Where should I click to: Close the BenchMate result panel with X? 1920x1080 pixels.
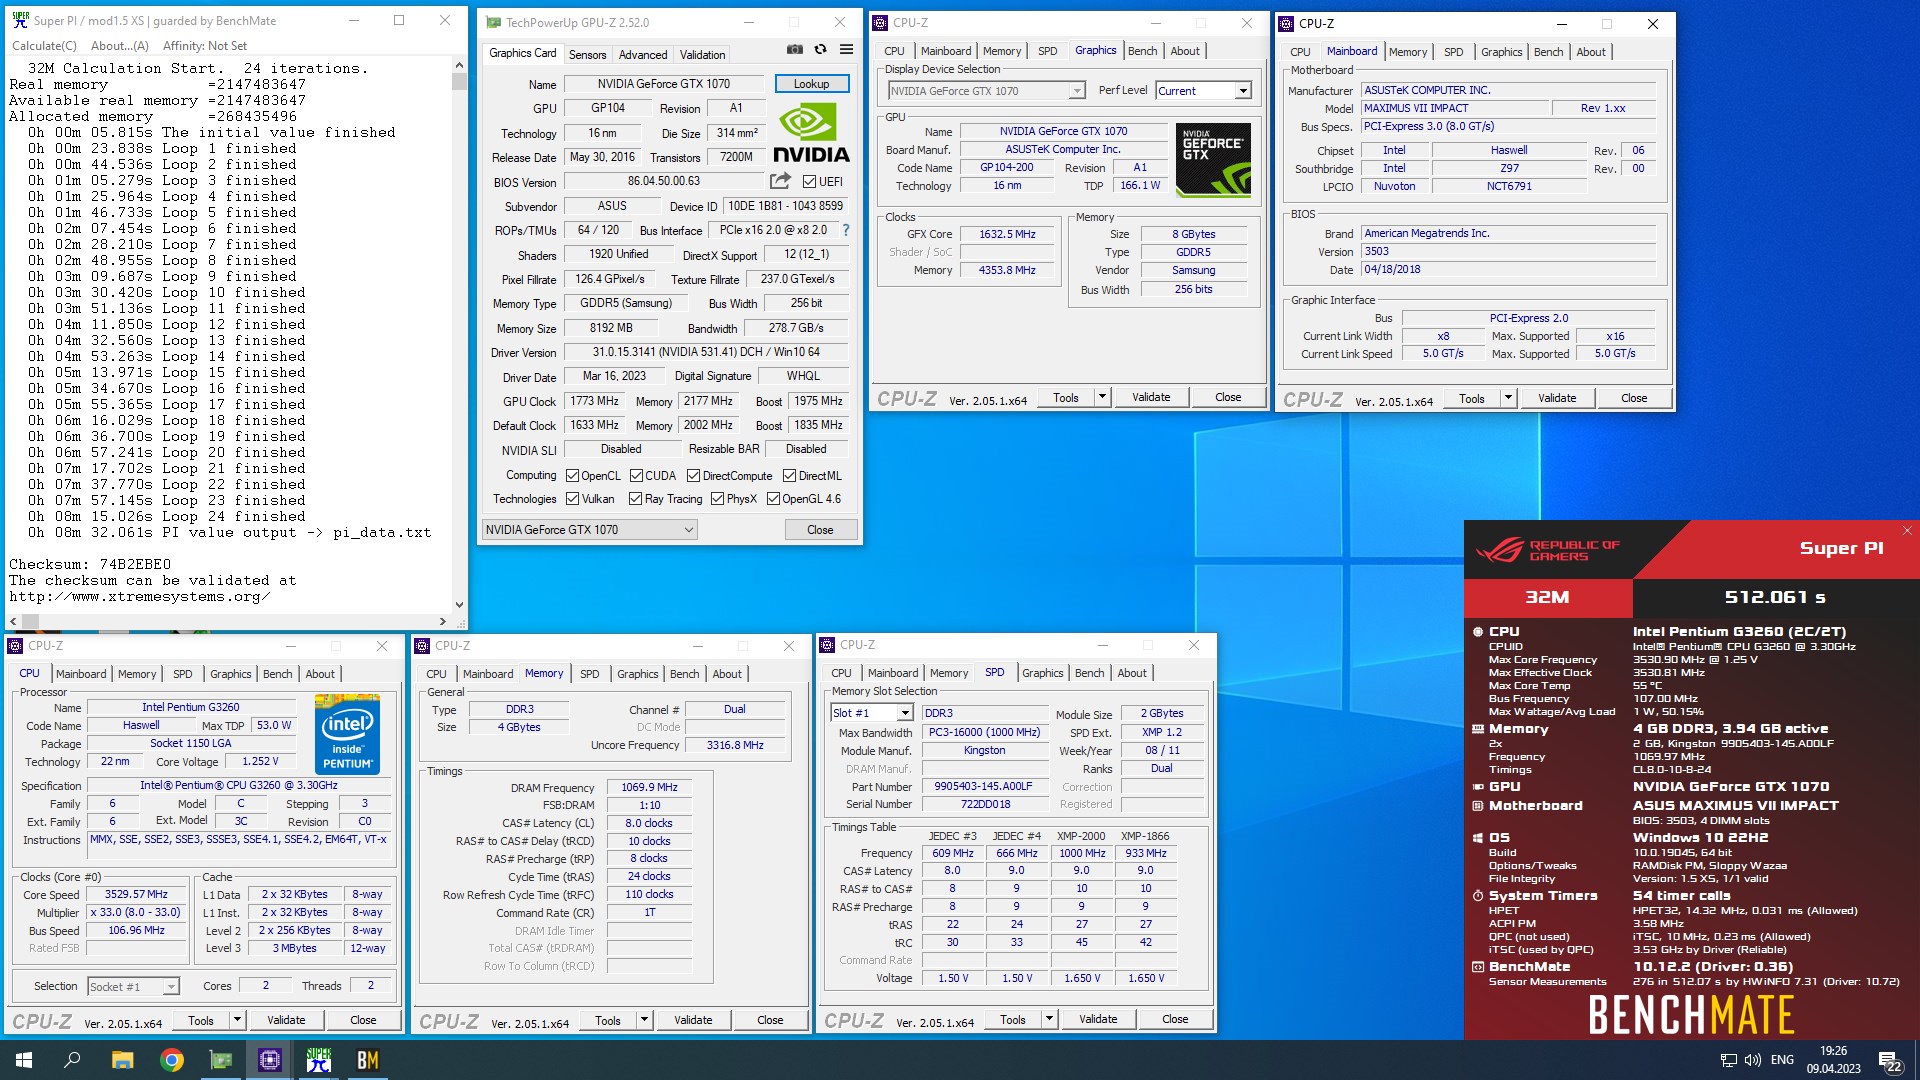(1907, 531)
